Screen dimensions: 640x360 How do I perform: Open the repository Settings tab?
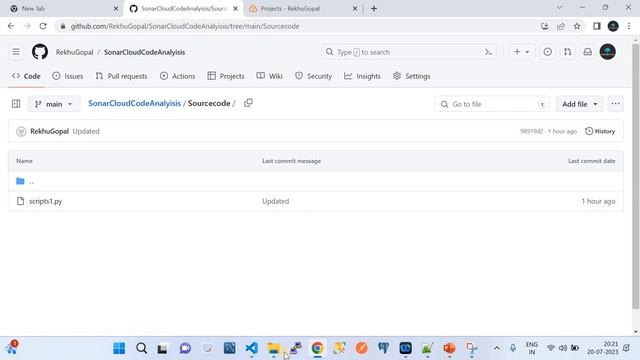click(x=411, y=76)
